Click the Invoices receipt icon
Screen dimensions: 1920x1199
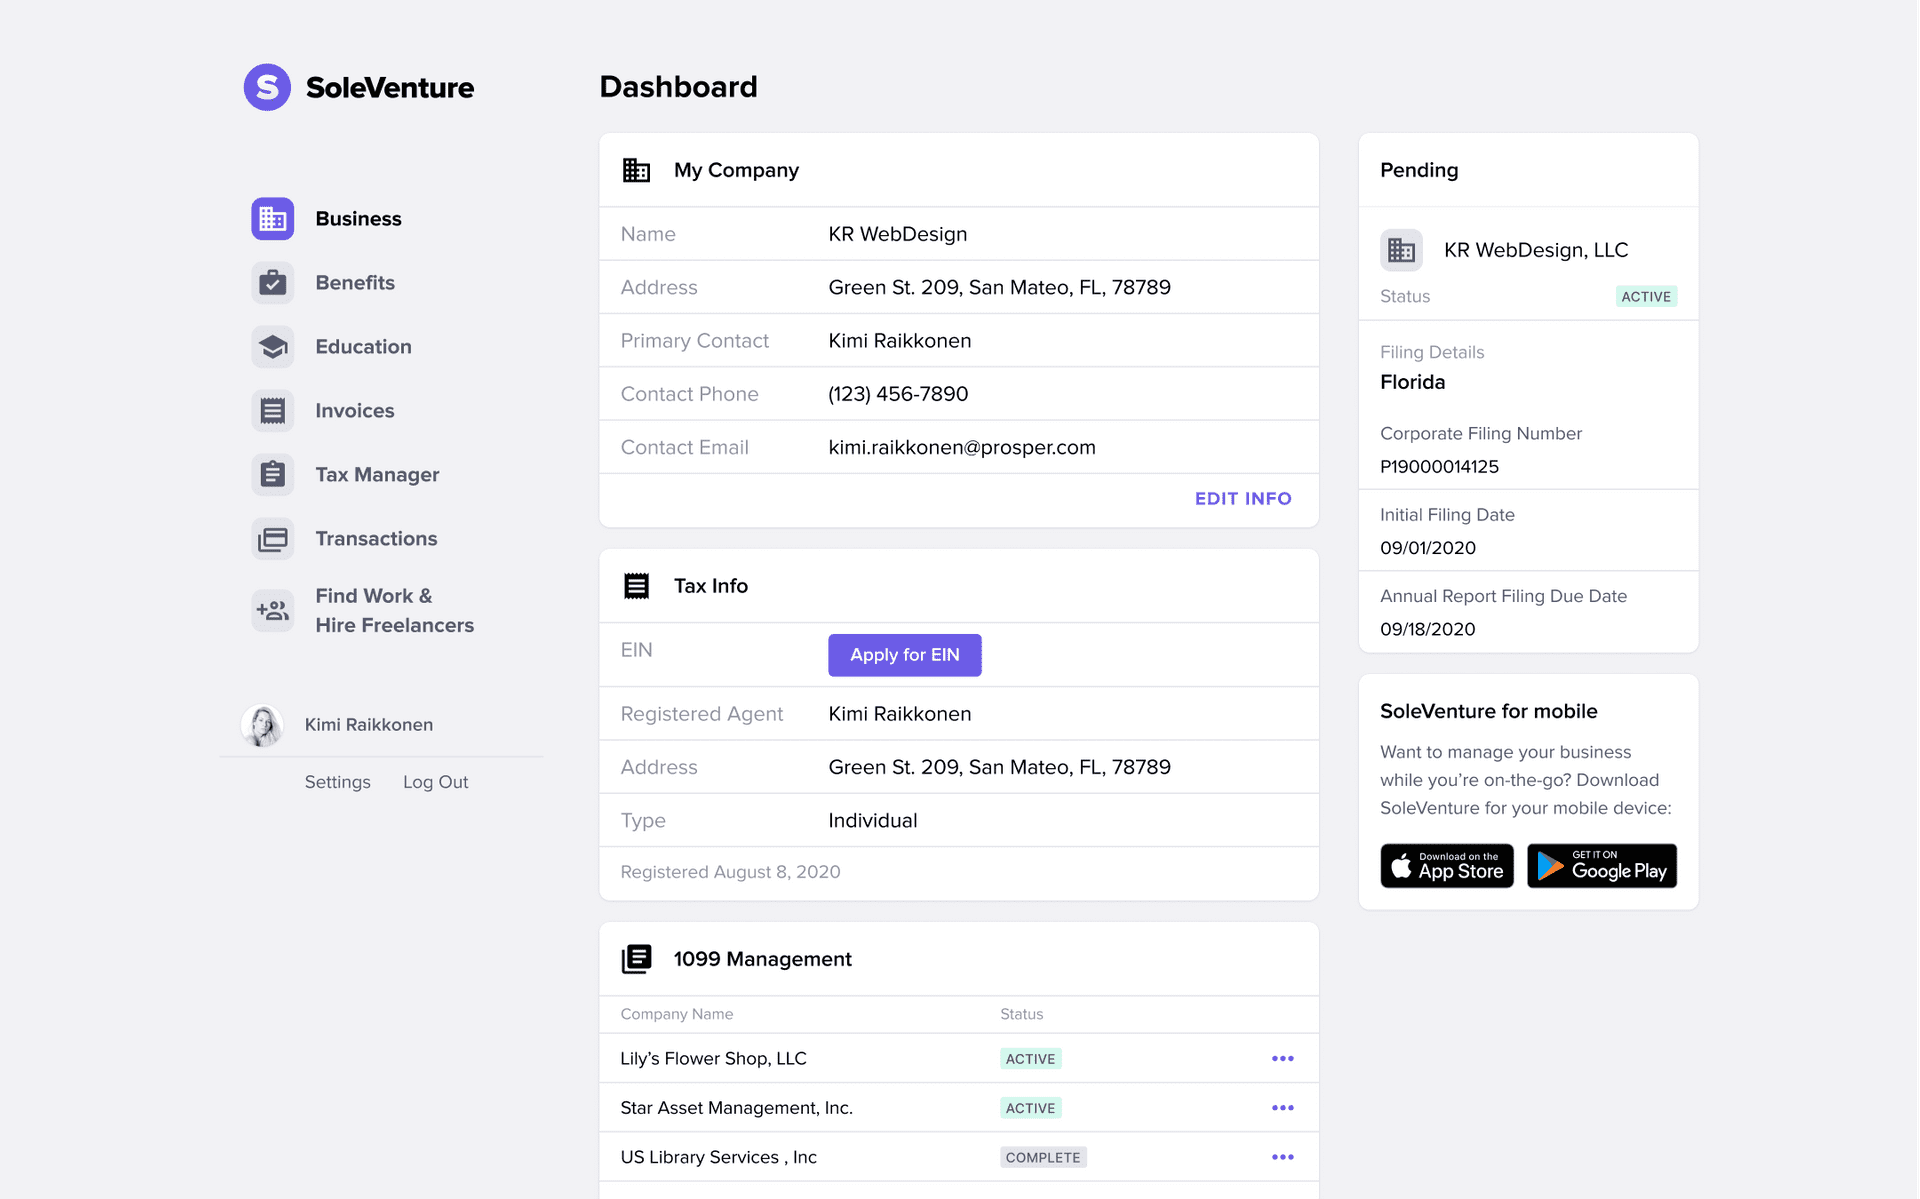pos(272,411)
